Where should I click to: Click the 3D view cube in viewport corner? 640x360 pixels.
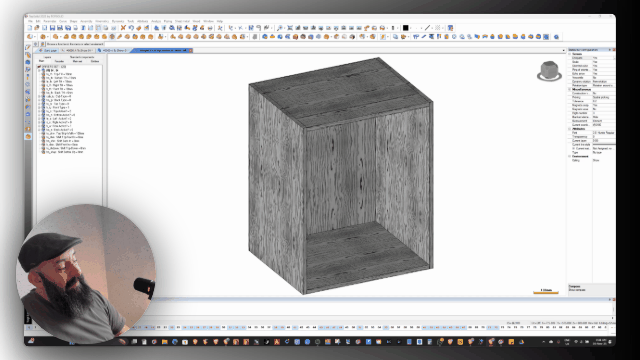point(549,71)
